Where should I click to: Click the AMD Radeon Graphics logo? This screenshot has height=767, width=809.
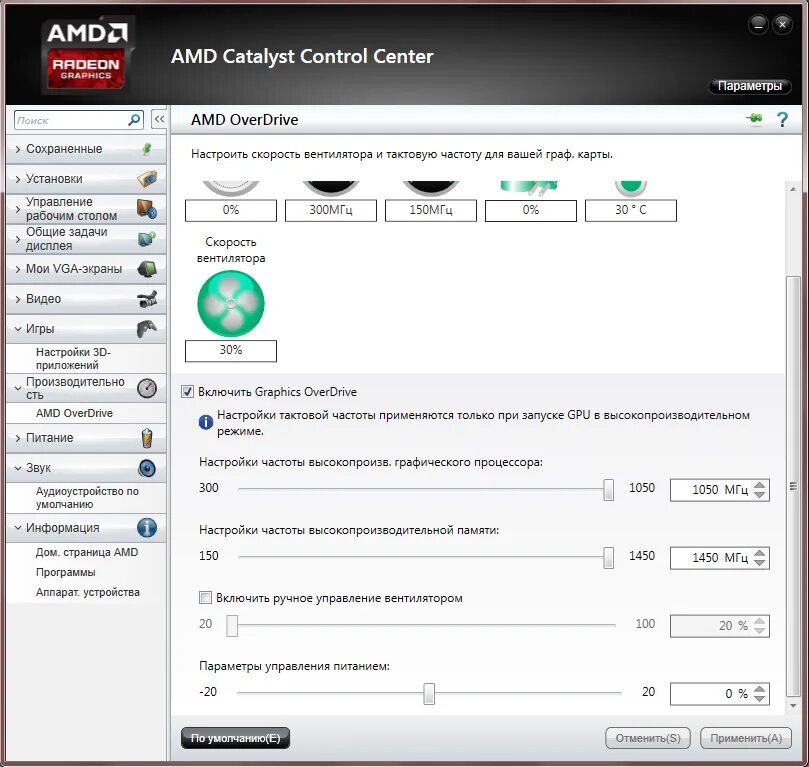(86, 55)
